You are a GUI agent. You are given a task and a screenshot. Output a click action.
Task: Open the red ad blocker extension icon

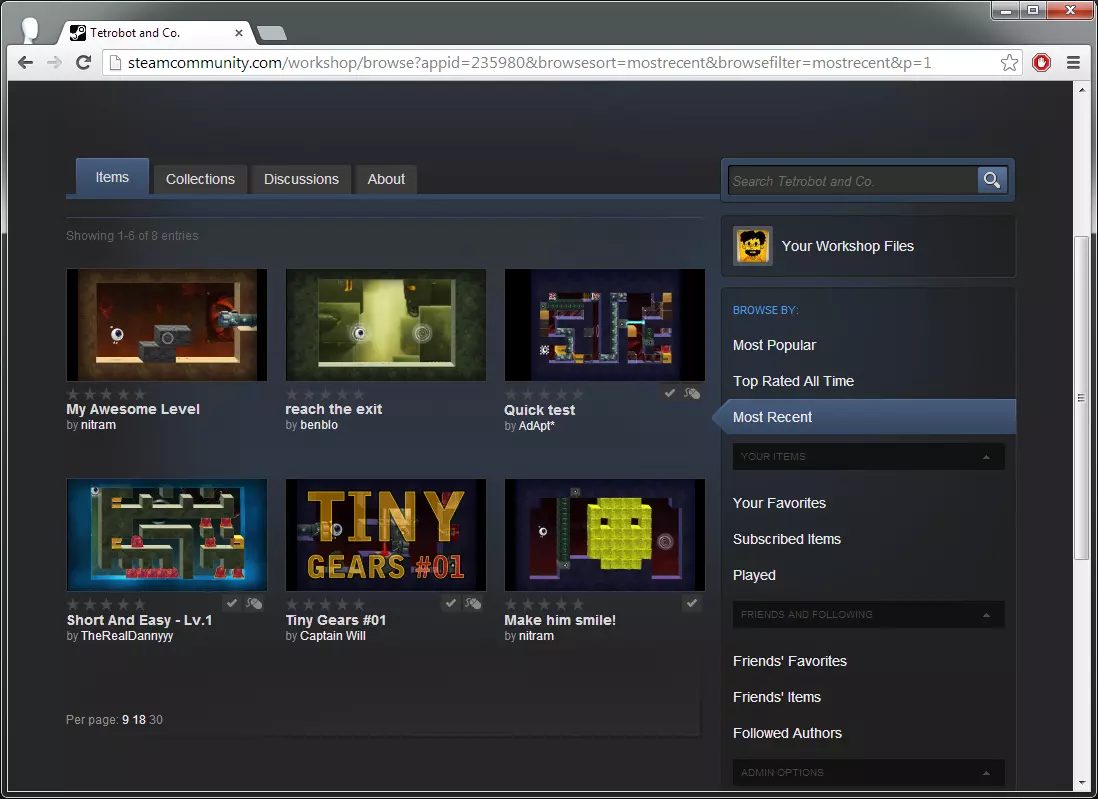tap(1041, 63)
